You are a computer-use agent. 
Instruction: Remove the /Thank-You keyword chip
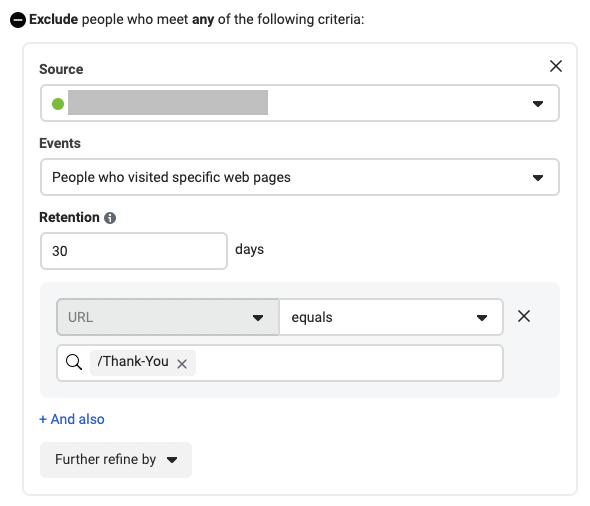182,364
